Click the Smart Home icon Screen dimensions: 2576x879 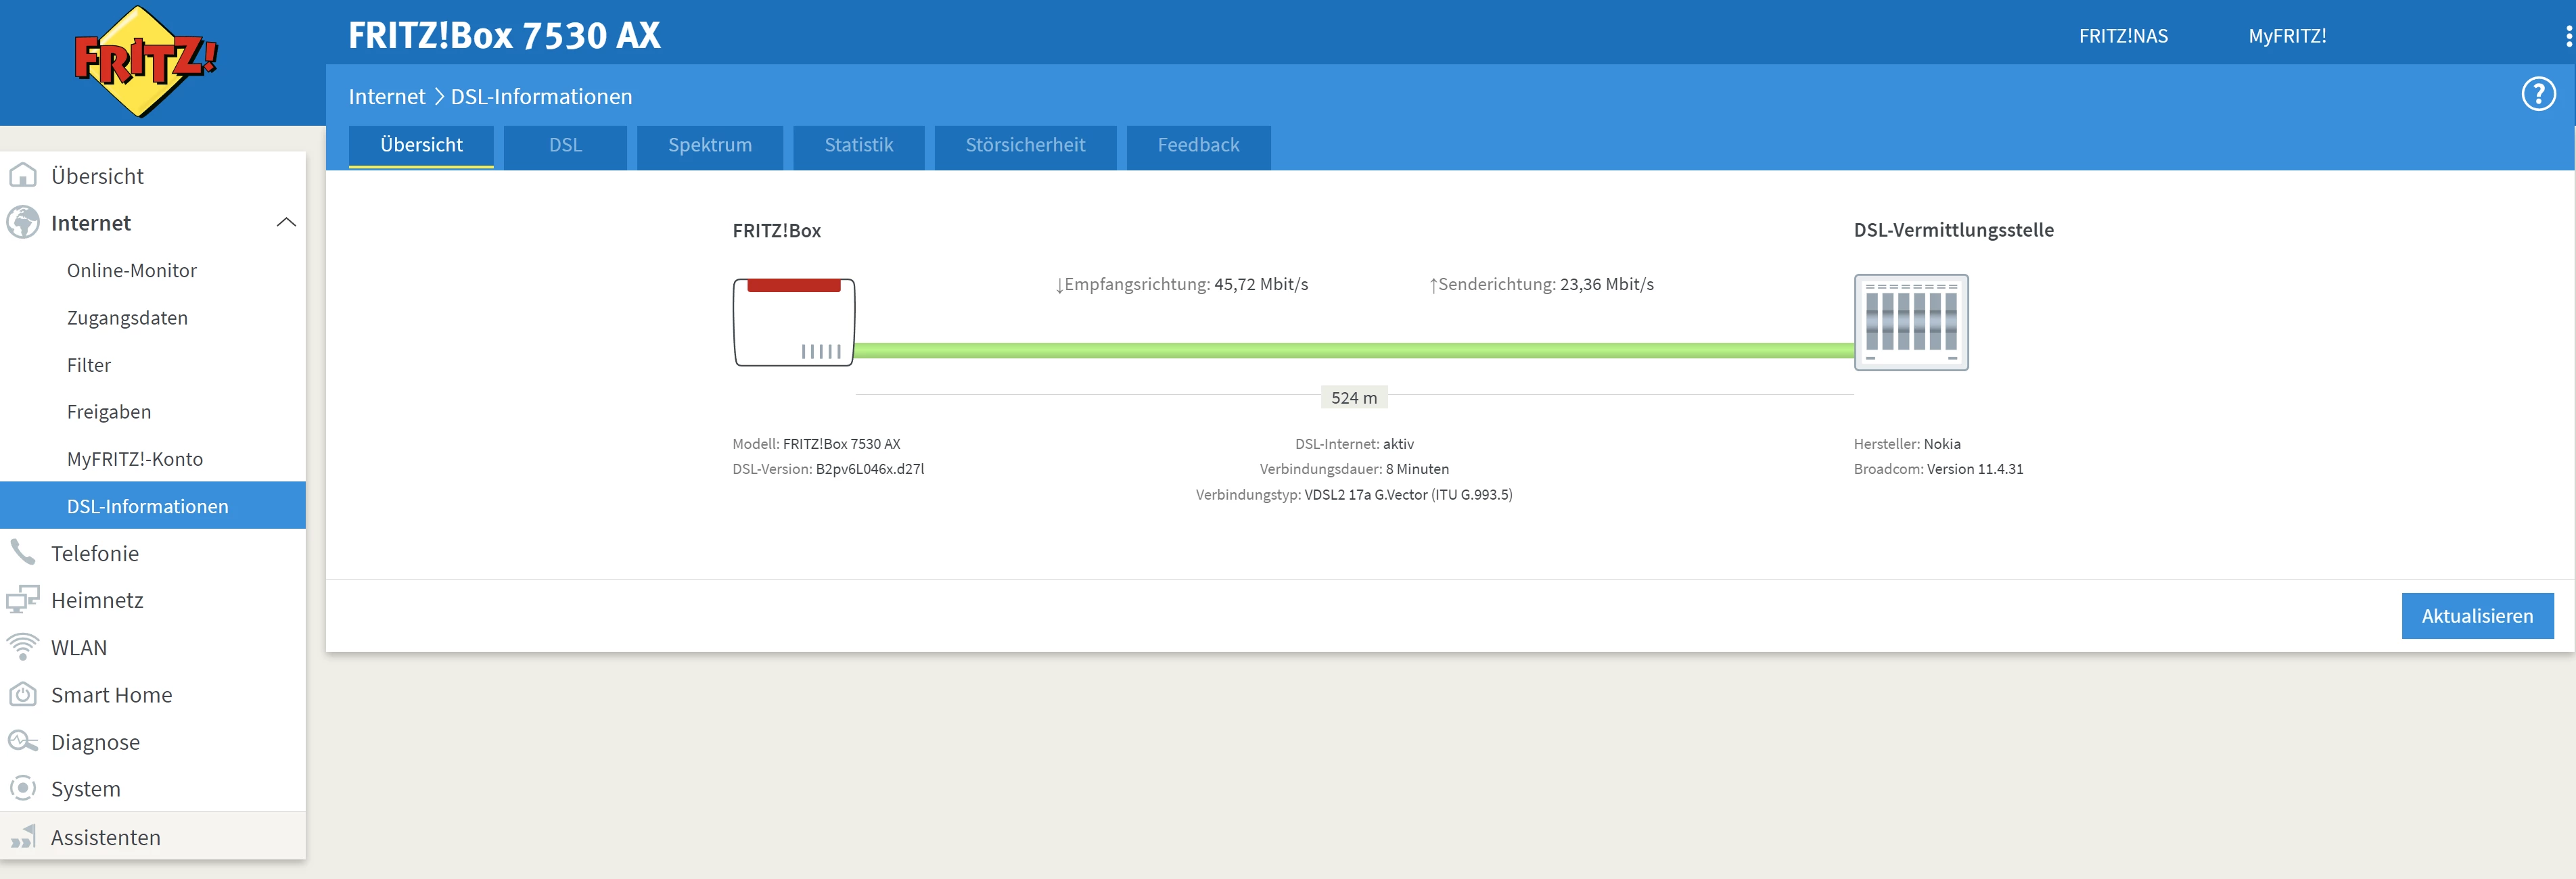click(22, 694)
